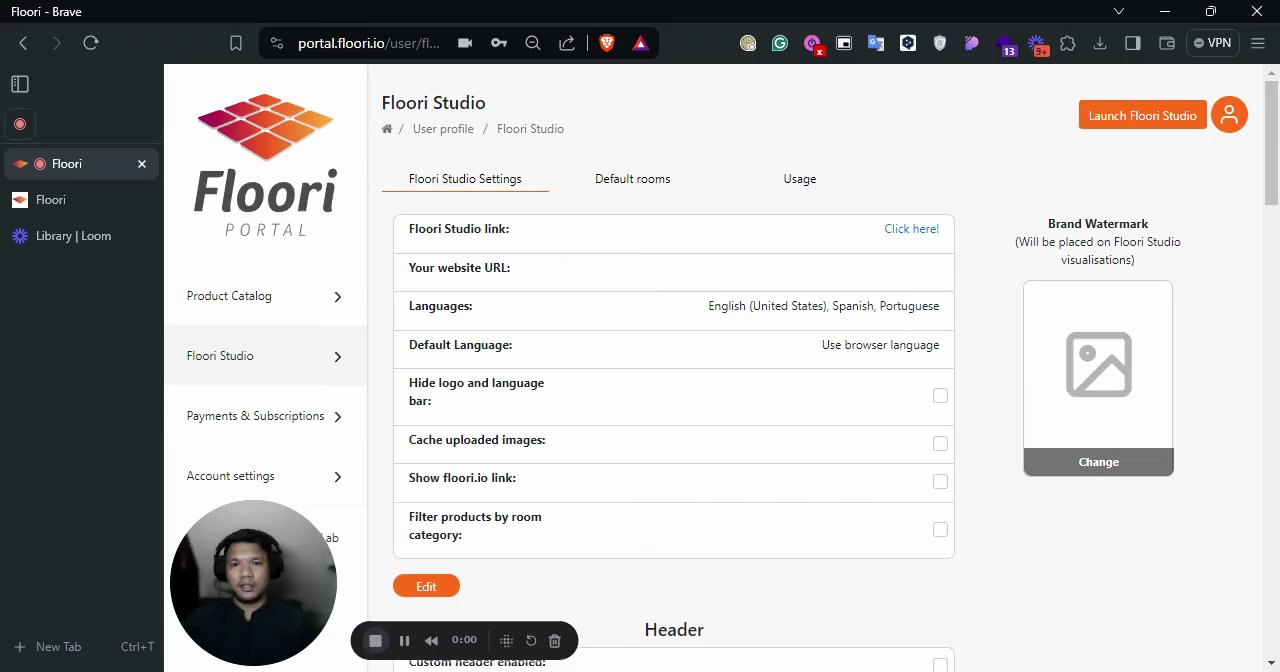This screenshot has width=1280, height=672.
Task: Open site settings icon in address bar
Action: pyautogui.click(x=277, y=43)
